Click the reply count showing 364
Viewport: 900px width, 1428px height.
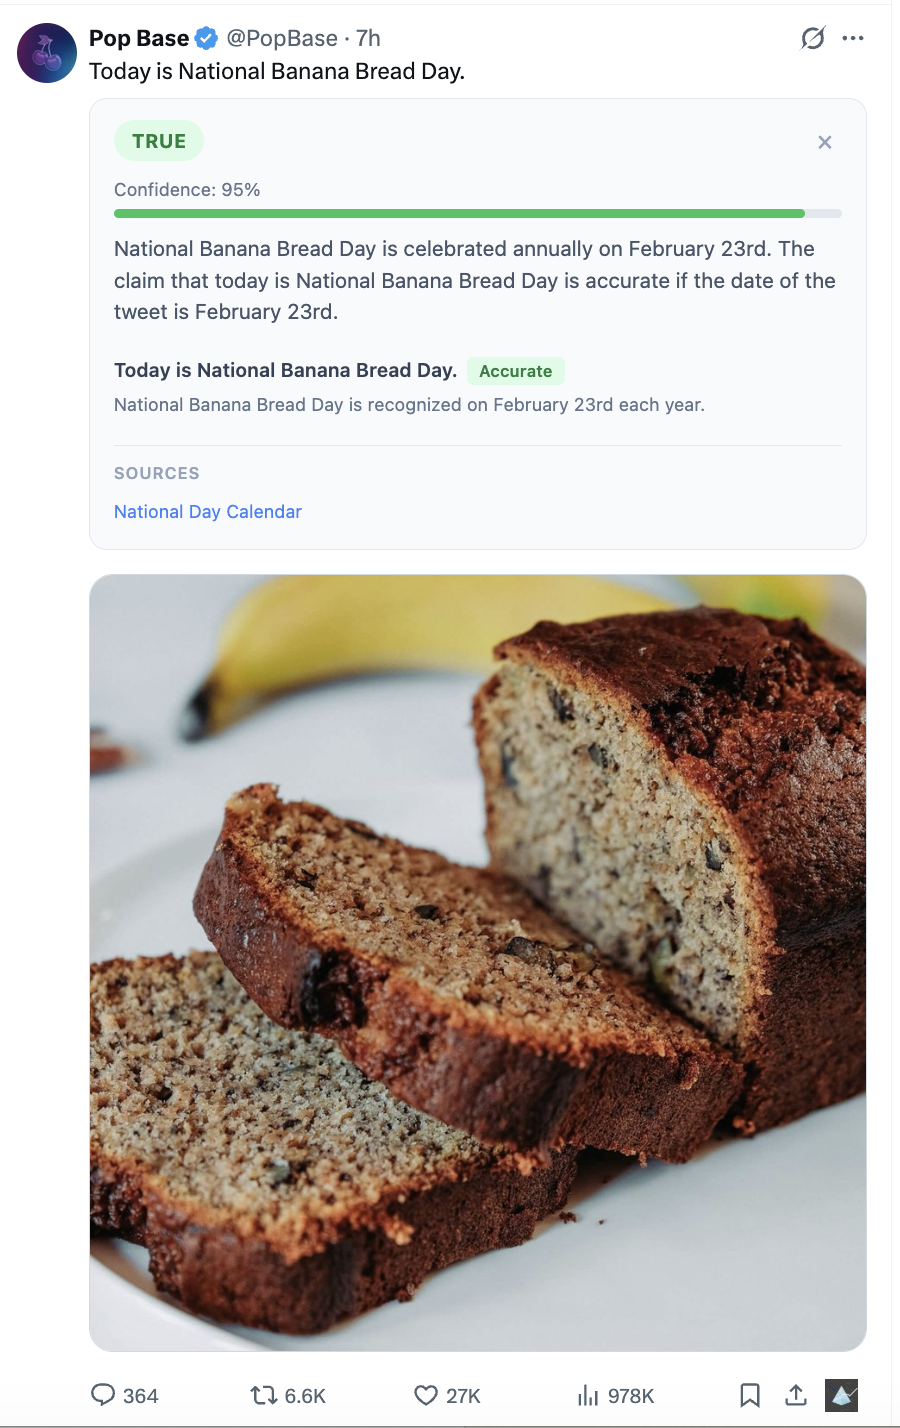pos(143,1395)
